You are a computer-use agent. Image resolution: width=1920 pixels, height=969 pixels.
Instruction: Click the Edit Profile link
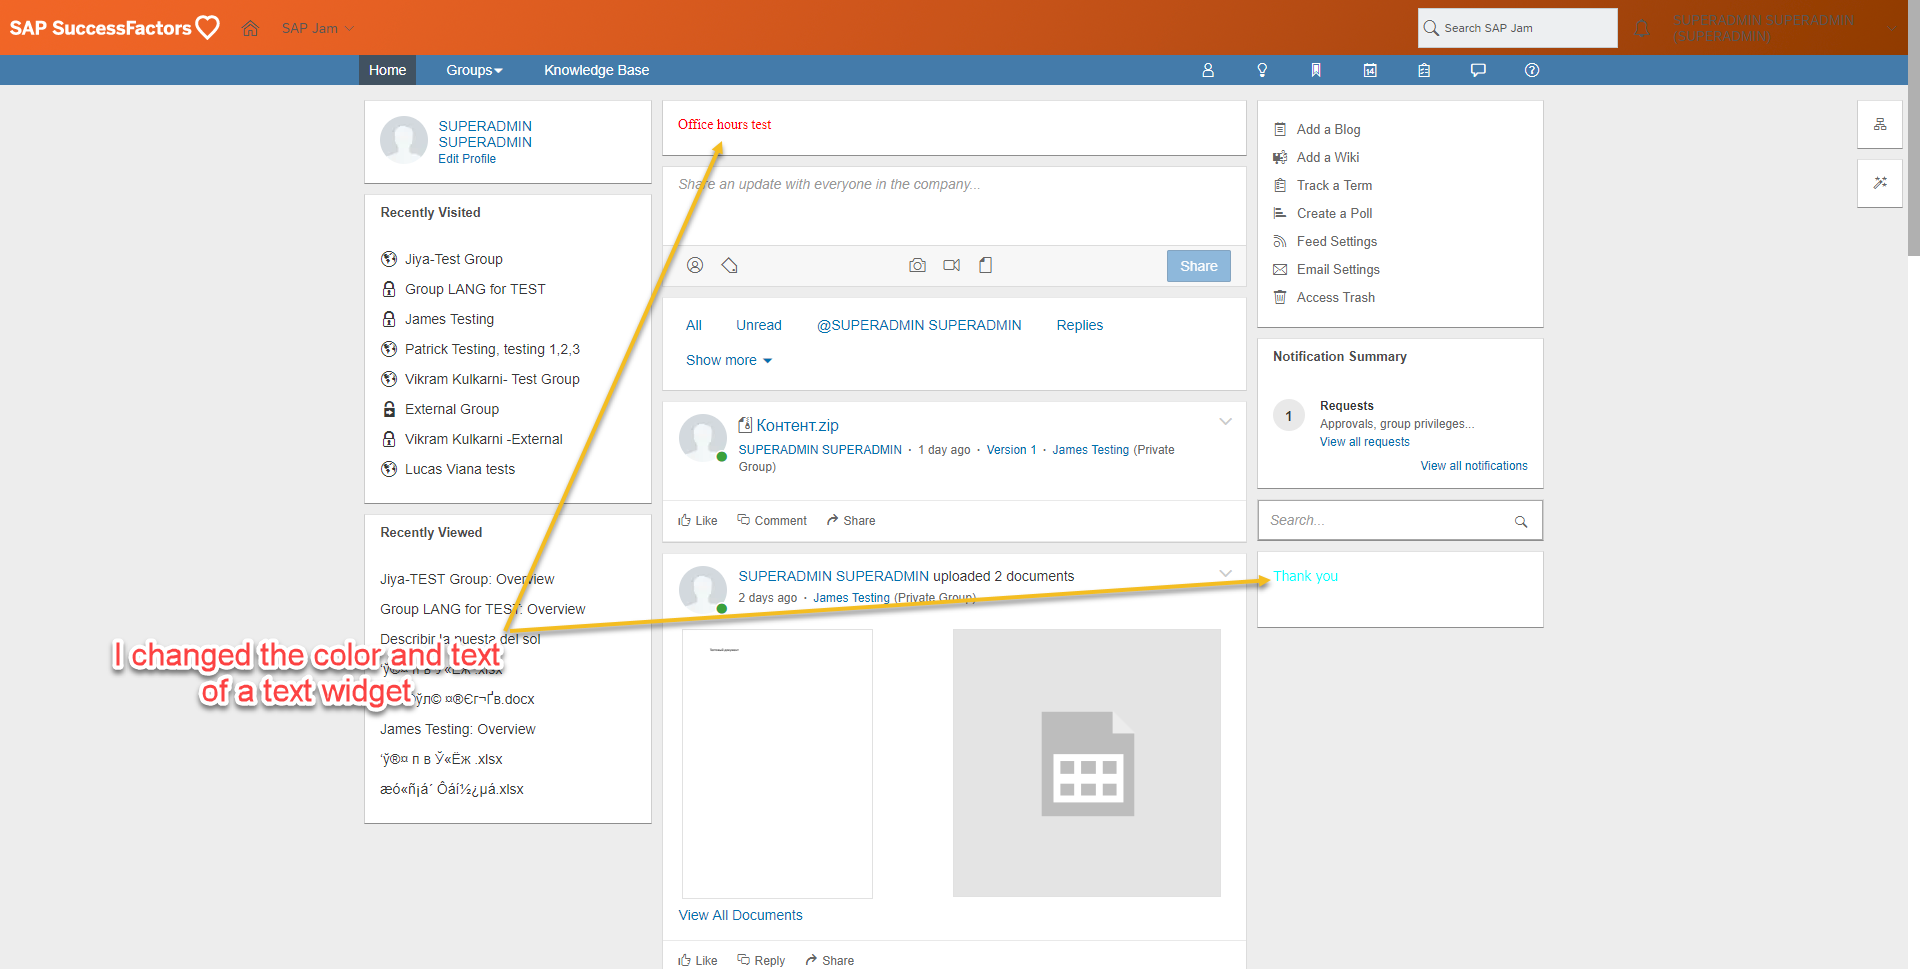click(x=467, y=159)
